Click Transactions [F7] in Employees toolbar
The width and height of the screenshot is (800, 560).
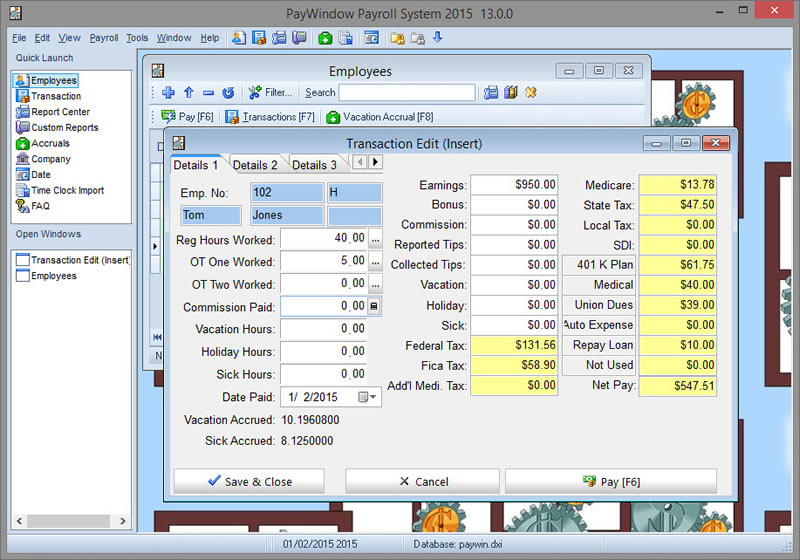[x=270, y=117]
